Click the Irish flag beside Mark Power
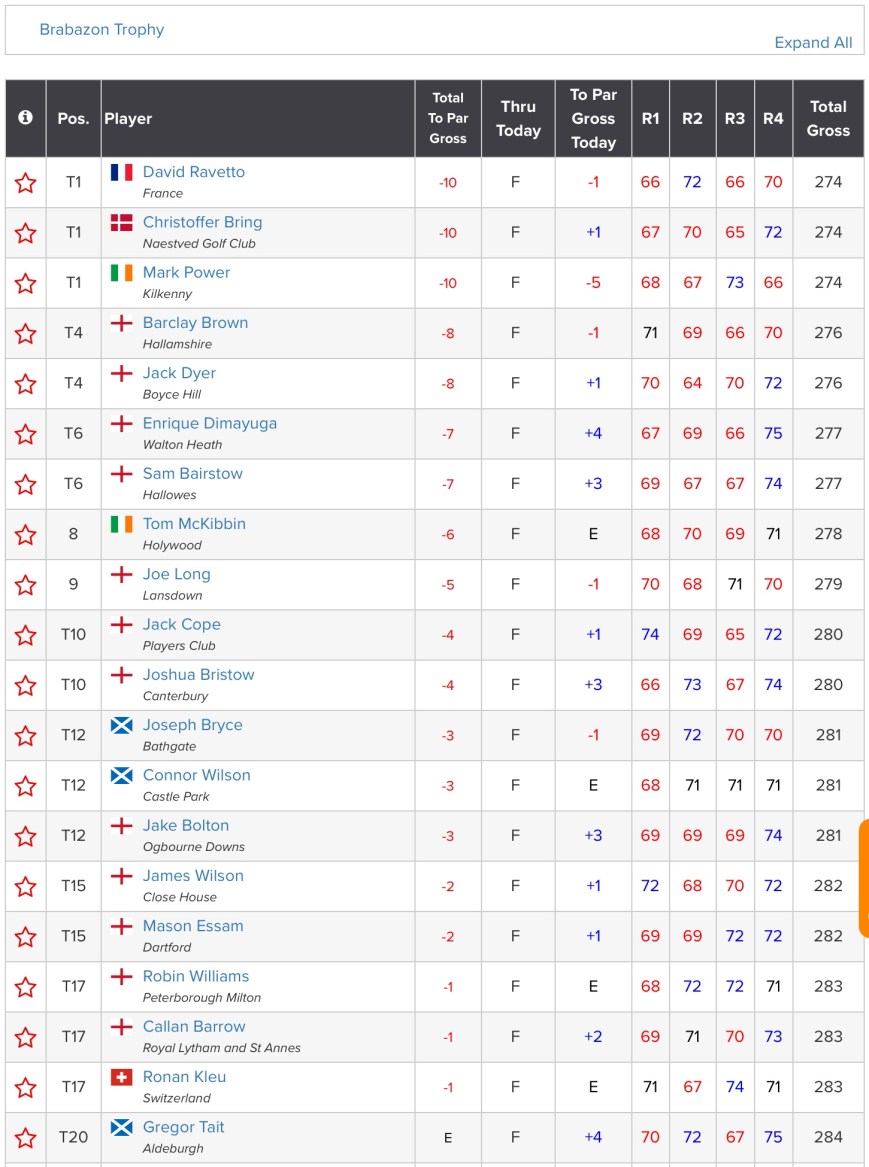The width and height of the screenshot is (869, 1167). coord(122,272)
